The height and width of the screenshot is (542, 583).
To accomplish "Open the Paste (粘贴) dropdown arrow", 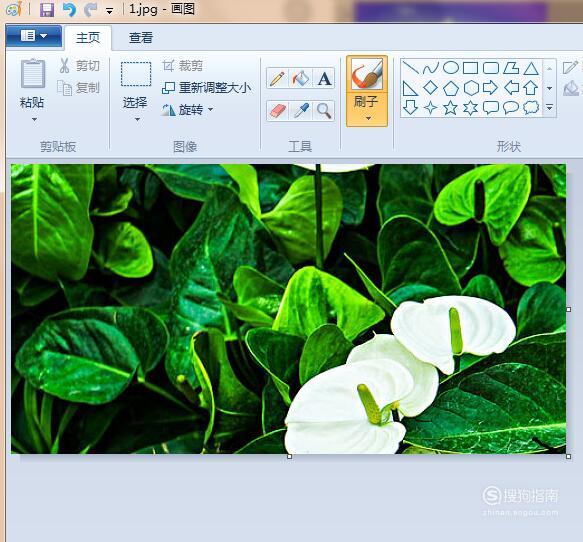I will [x=34, y=120].
